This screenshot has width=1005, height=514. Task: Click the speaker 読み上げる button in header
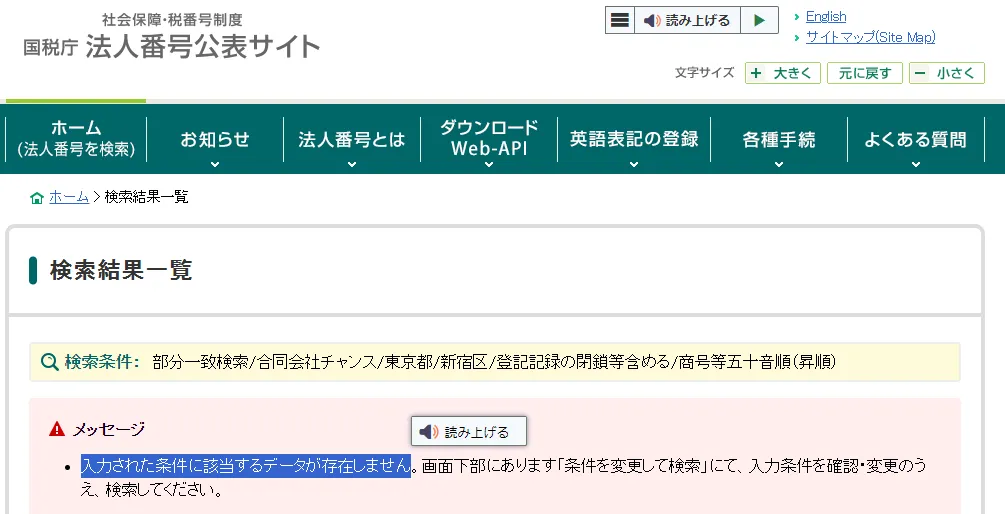tap(686, 20)
